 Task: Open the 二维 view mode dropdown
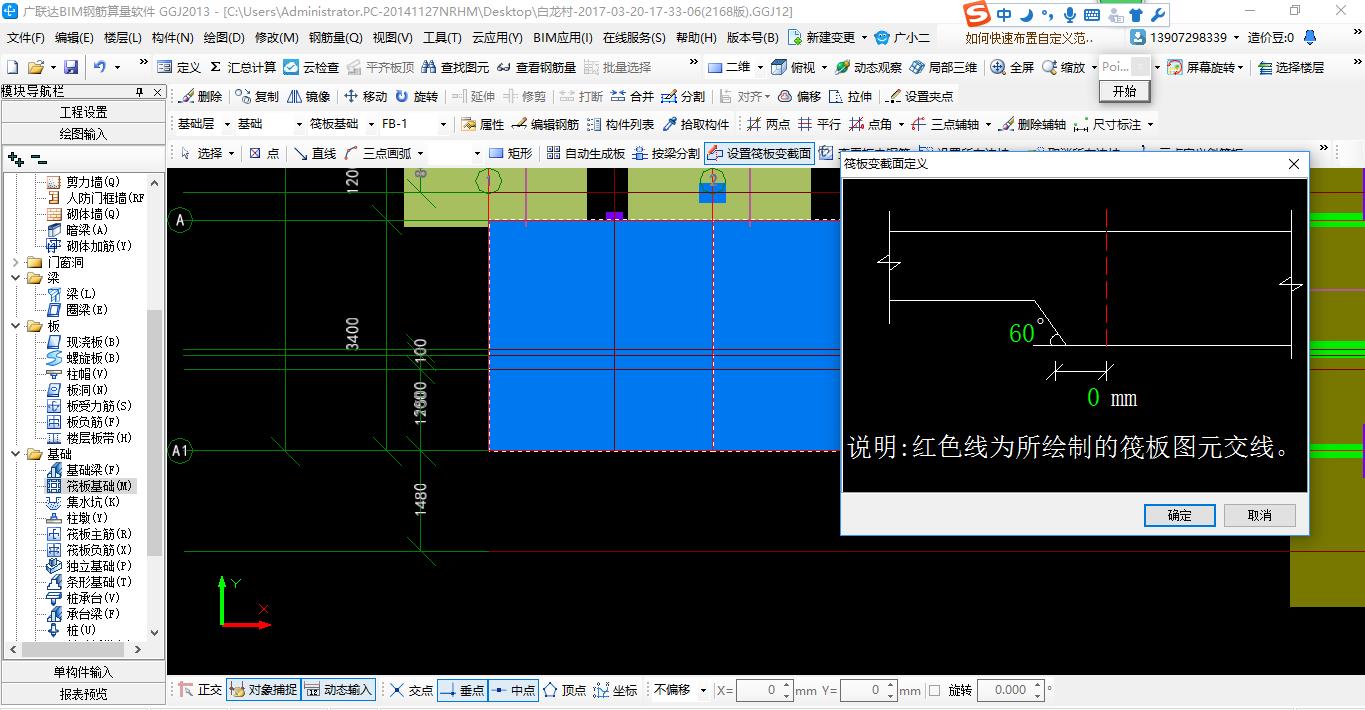[760, 67]
